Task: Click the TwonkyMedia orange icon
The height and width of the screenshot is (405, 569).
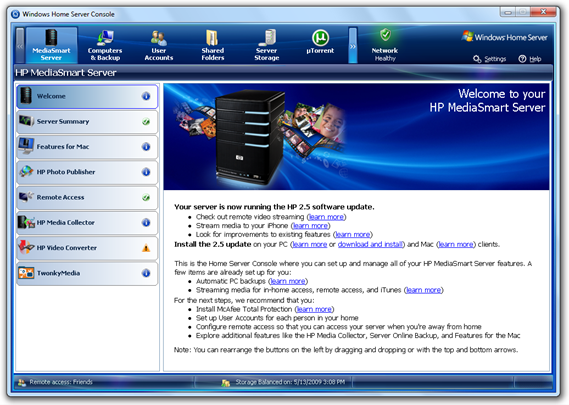Action: tap(26, 273)
